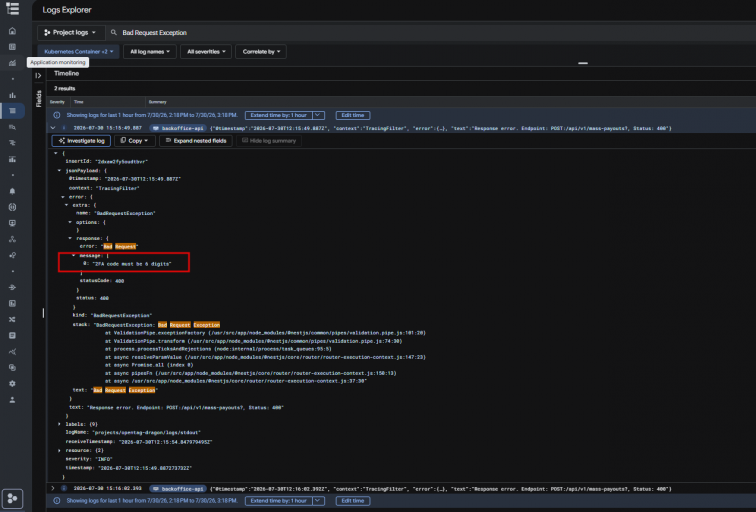
Task: Click the vertical Fields panel label
Action: 39,99
